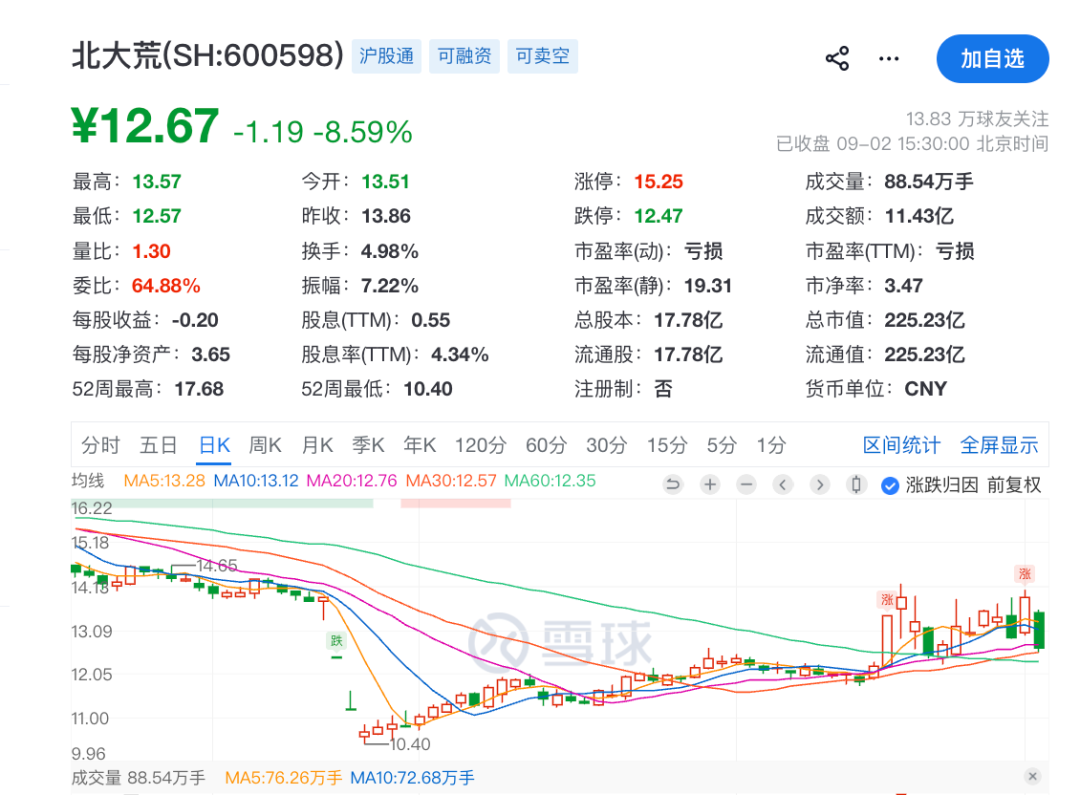This screenshot has width=1080, height=795.
Task: Open the three-dot more options menu
Action: pos(889,59)
